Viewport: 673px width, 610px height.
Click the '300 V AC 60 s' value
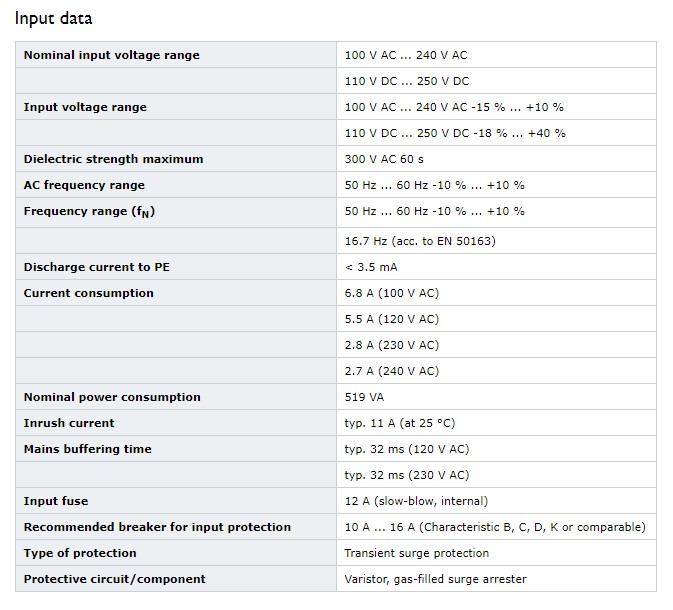384,159
